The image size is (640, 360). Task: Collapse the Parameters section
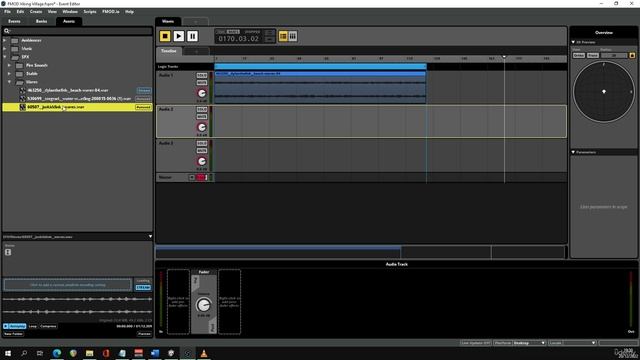pyautogui.click(x=573, y=152)
